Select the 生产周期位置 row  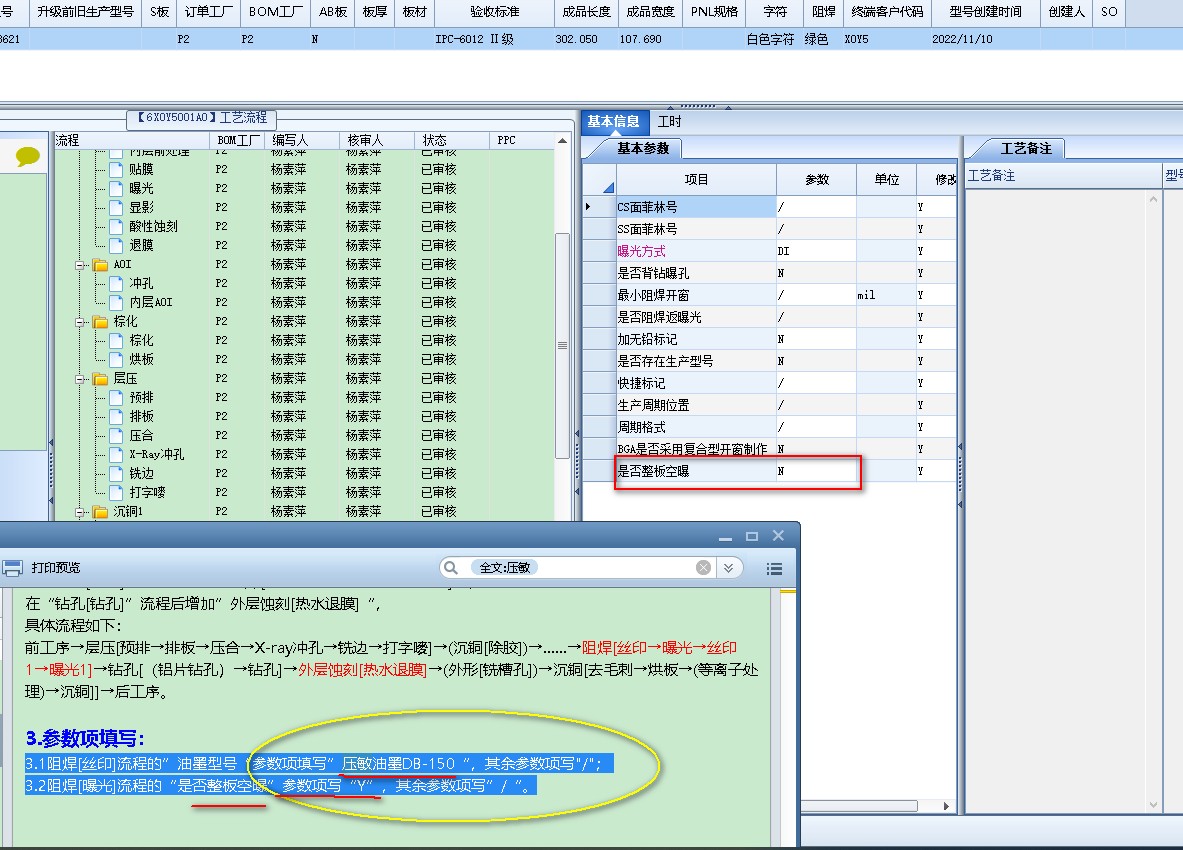tap(771, 405)
